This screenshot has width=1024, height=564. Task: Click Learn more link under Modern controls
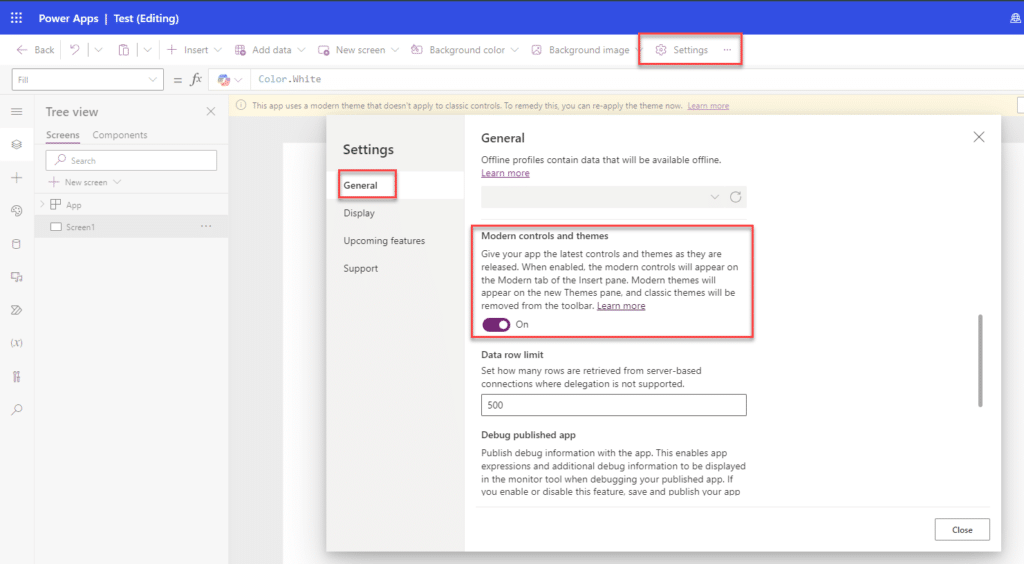point(621,306)
